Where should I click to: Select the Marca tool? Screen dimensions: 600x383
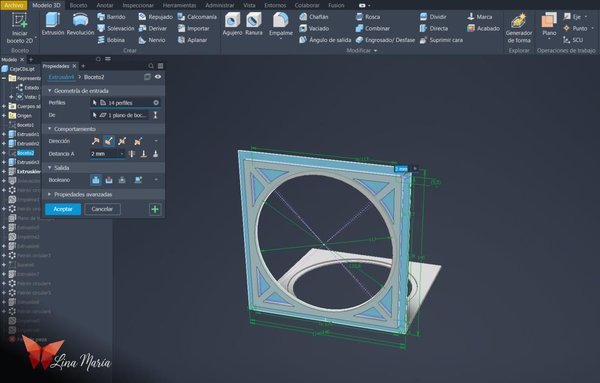479,17
